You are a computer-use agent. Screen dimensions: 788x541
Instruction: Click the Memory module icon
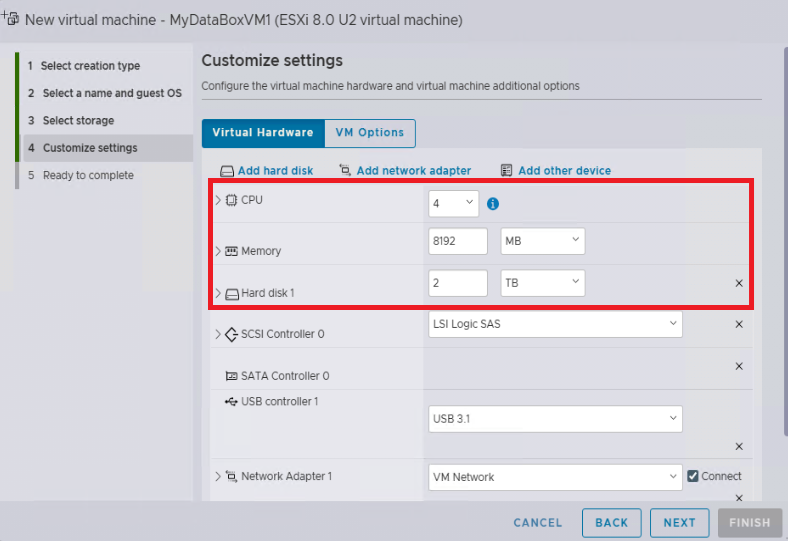231,251
